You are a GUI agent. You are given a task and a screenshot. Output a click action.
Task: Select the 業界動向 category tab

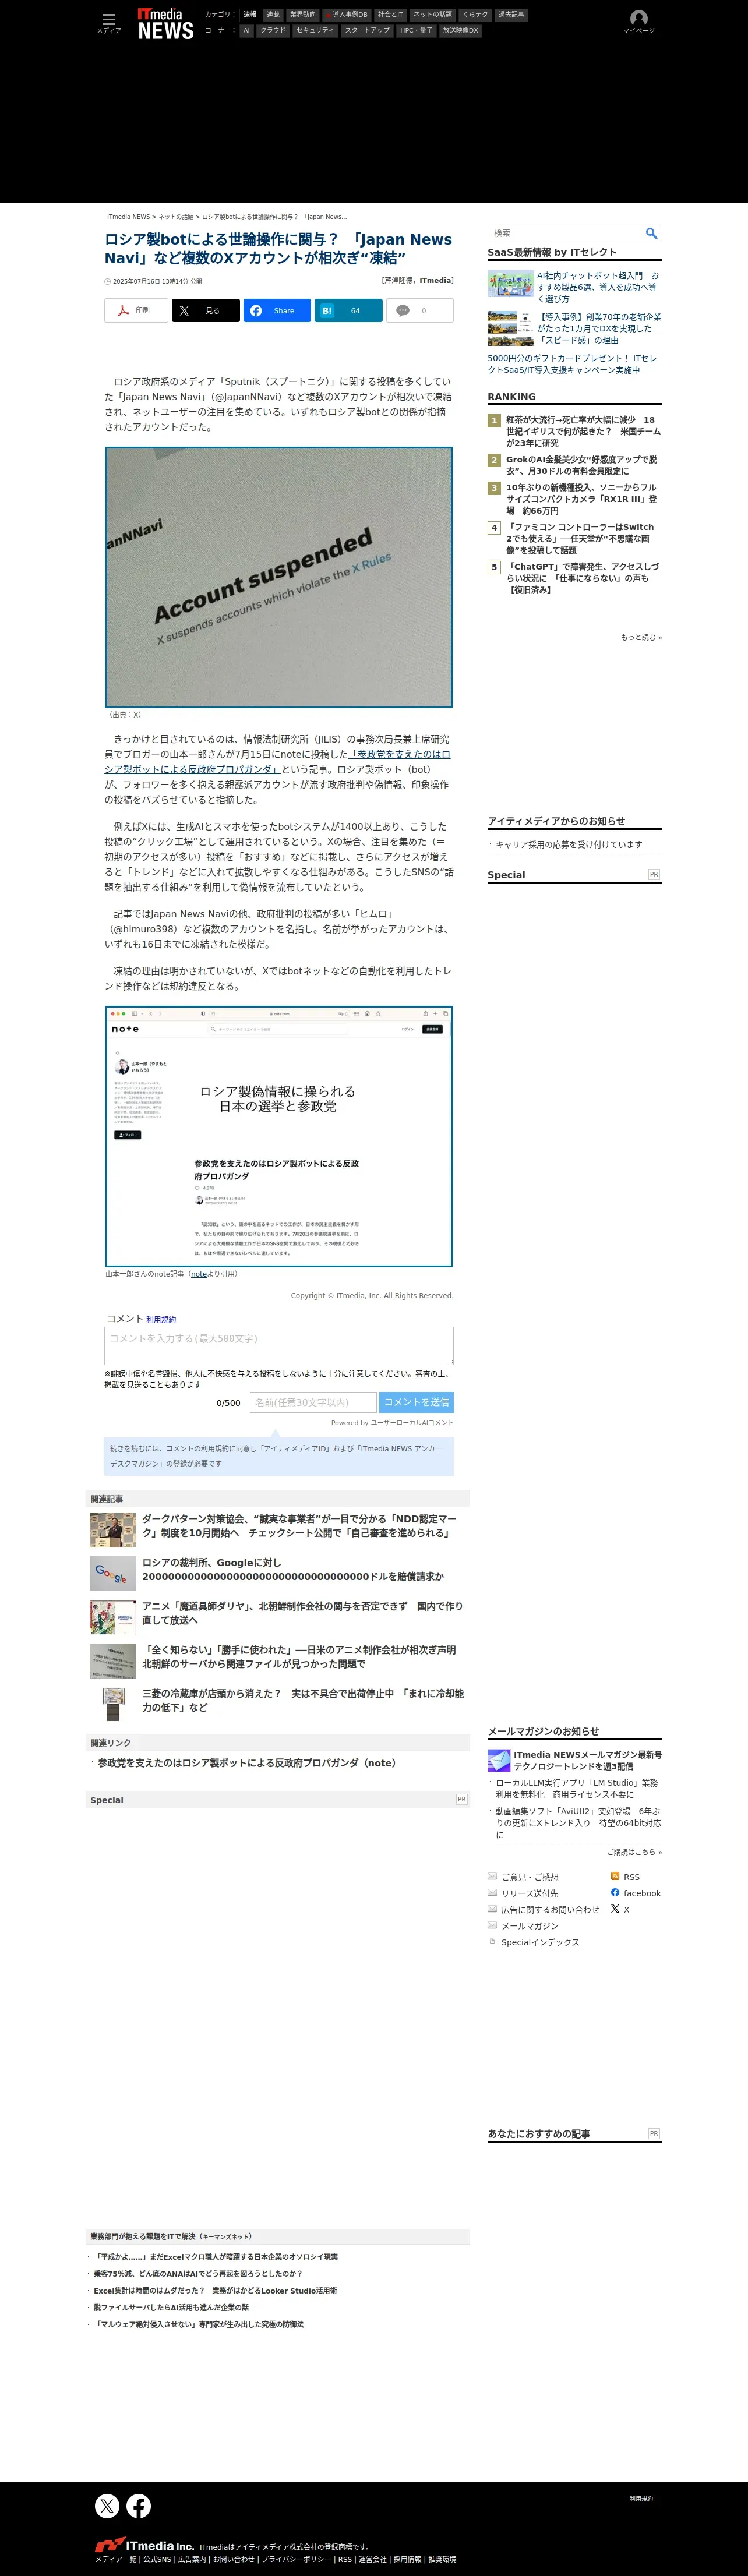coord(302,15)
